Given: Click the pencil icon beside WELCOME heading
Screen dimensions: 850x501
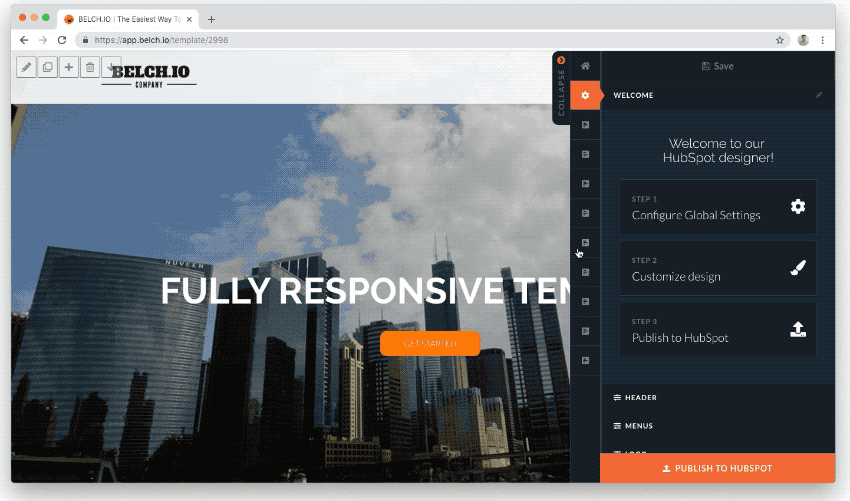Looking at the screenshot, I should coord(819,95).
